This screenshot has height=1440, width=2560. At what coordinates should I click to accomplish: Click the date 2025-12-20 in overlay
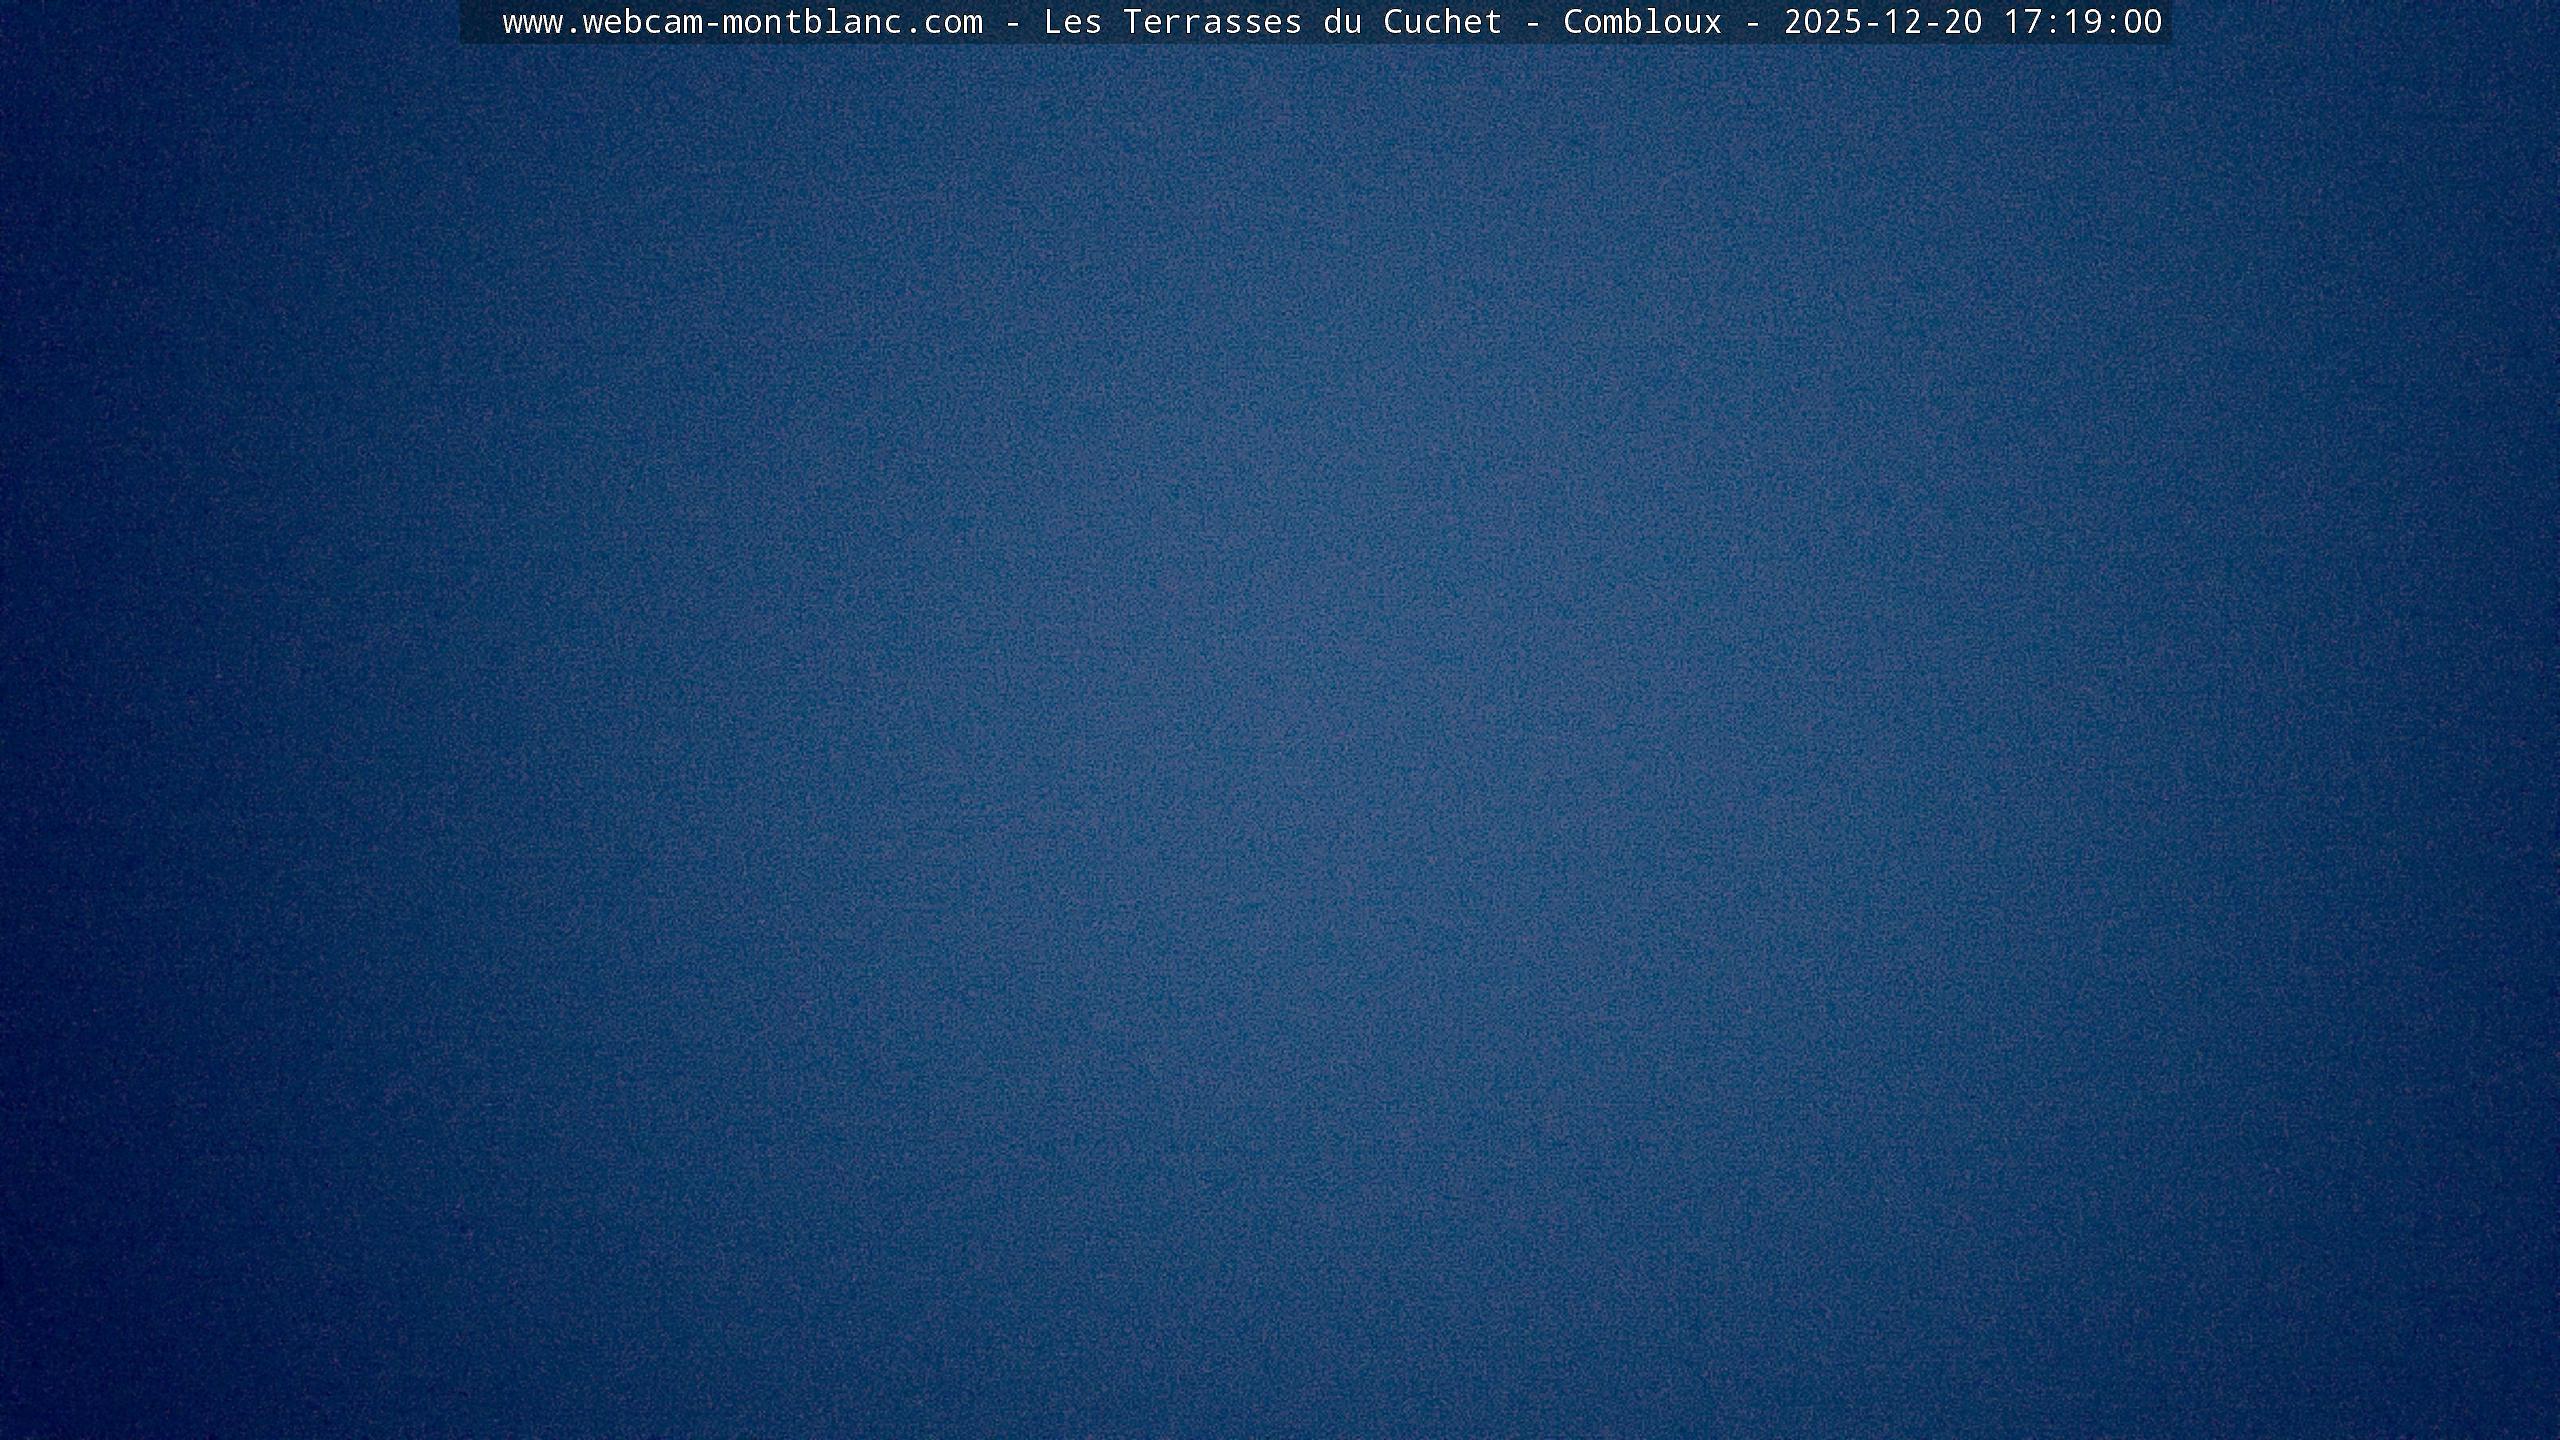1882,22
